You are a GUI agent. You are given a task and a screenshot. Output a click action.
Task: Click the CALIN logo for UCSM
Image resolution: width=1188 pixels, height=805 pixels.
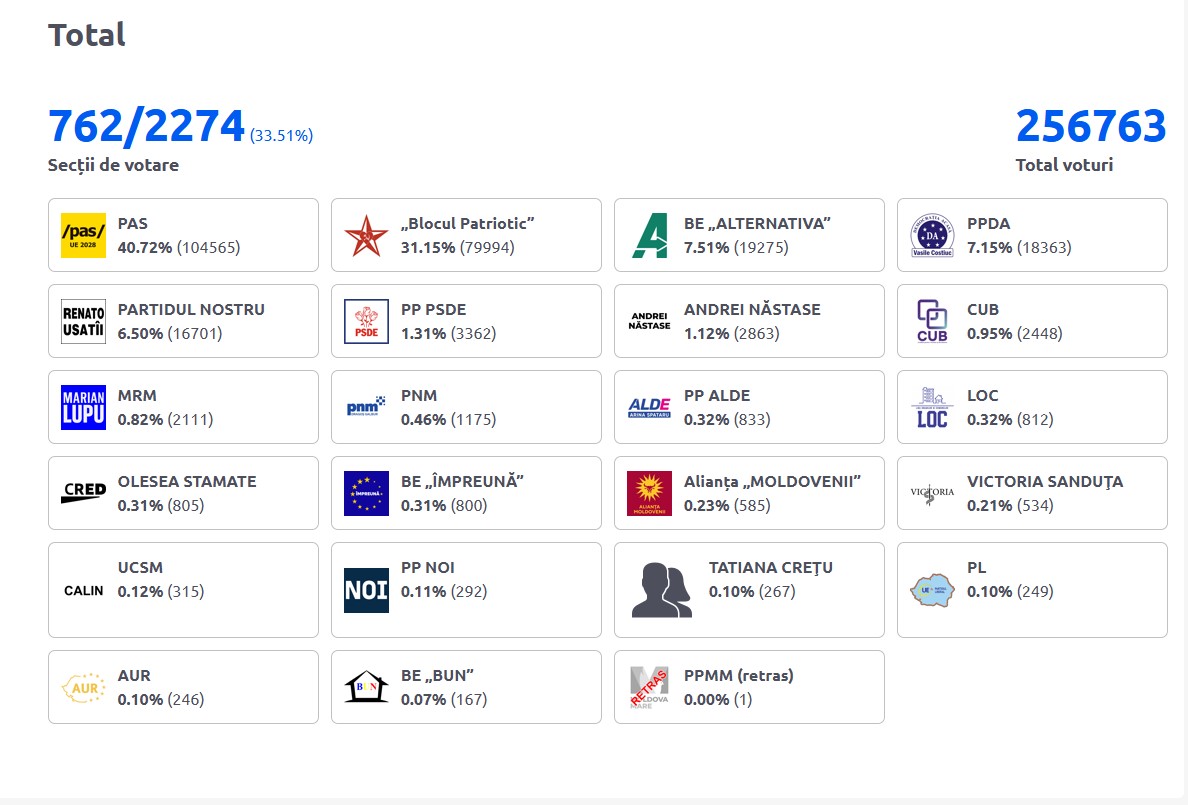click(83, 590)
